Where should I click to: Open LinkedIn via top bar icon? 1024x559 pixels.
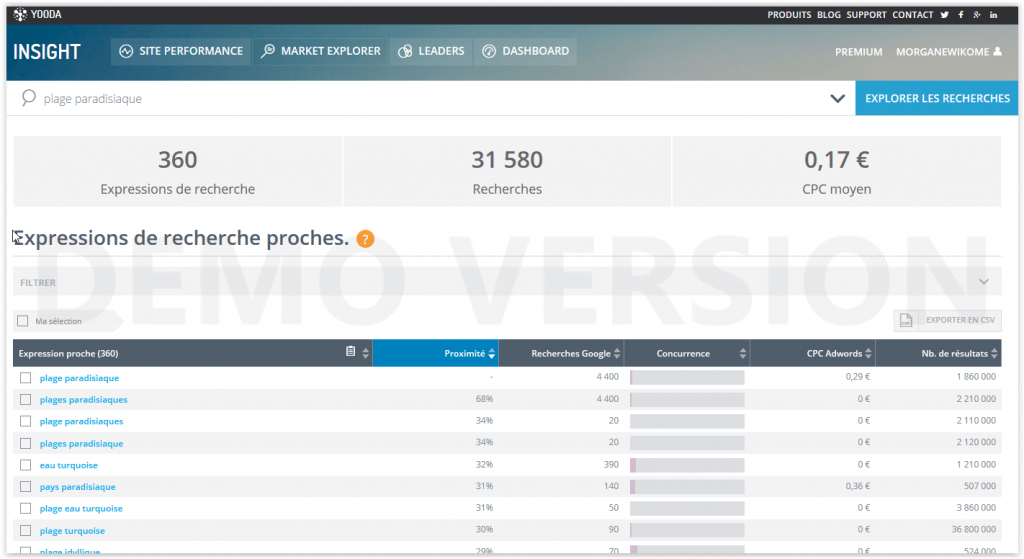pos(993,15)
